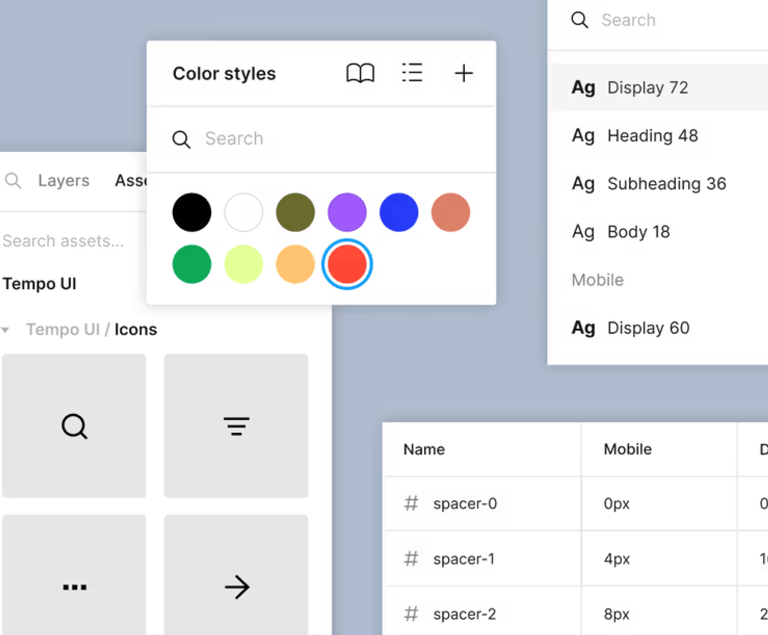Image resolution: width=768 pixels, height=635 pixels.
Task: Select the light orange color swatch
Action: [x=295, y=264]
